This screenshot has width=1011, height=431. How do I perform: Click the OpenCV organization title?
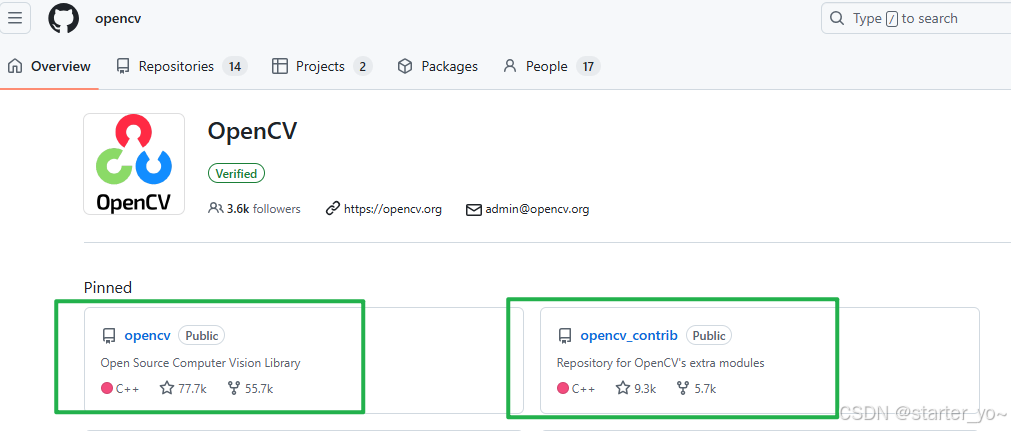pos(252,132)
